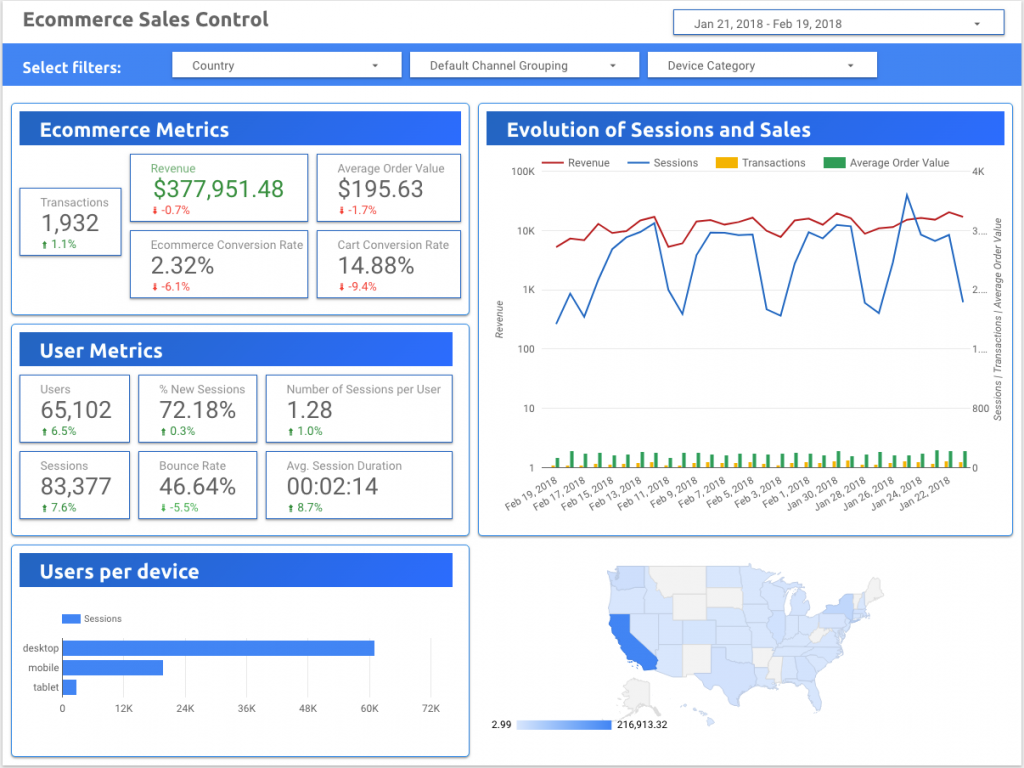Click the color gradient scale below the map
1024x768 pixels.
coord(563,723)
